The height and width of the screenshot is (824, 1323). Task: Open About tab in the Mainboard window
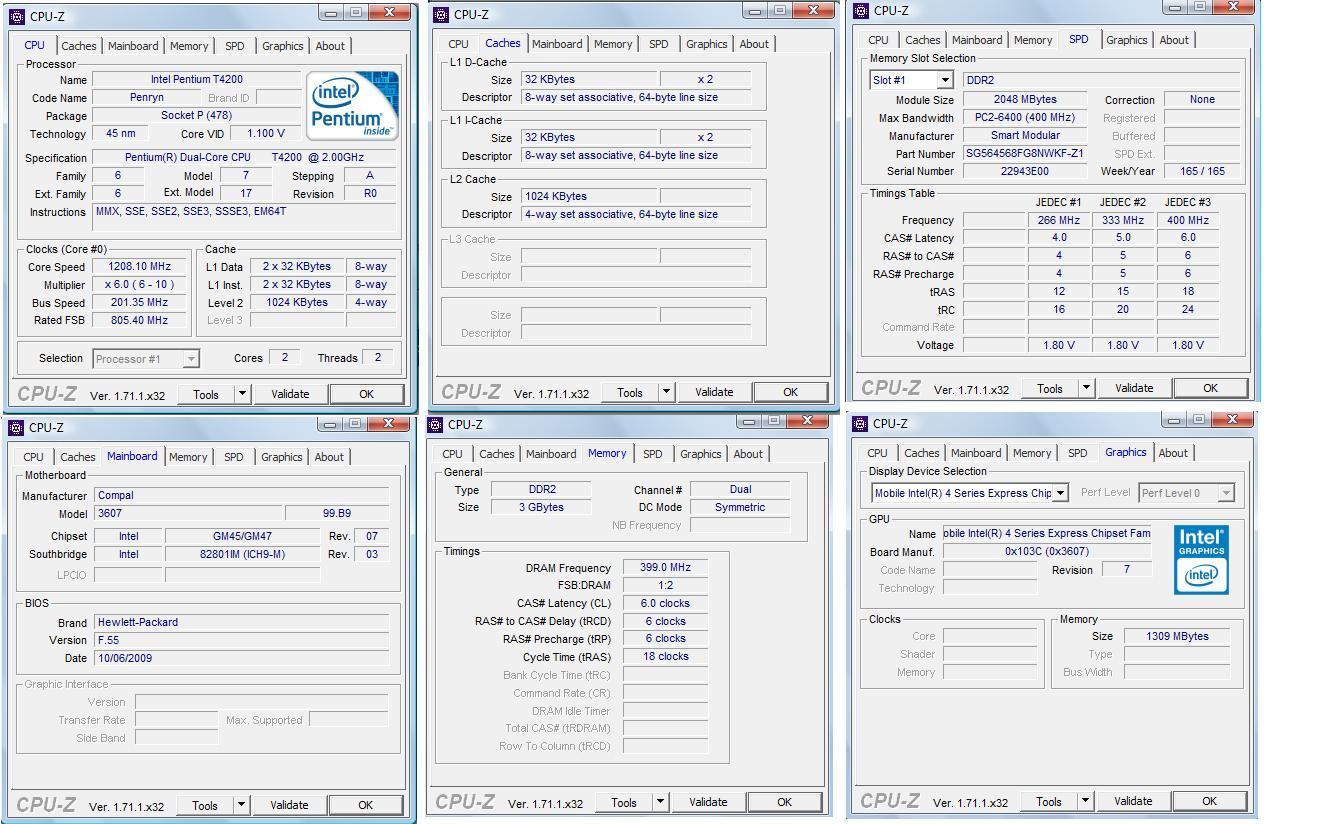tap(329, 457)
